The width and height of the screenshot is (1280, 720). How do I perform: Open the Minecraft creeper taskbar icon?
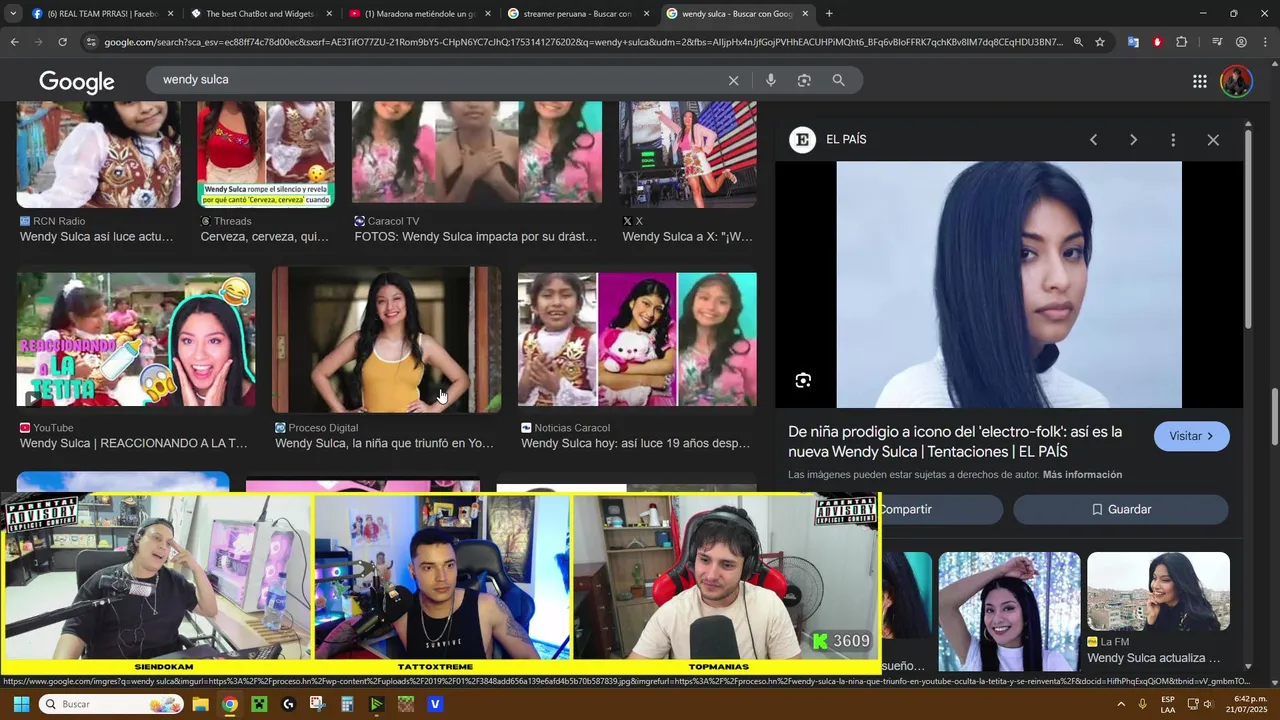pyautogui.click(x=259, y=704)
